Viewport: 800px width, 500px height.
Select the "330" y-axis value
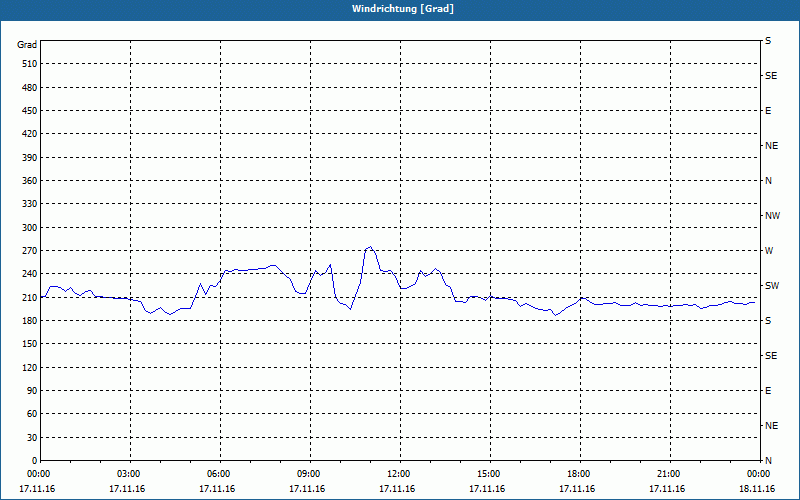(29, 204)
